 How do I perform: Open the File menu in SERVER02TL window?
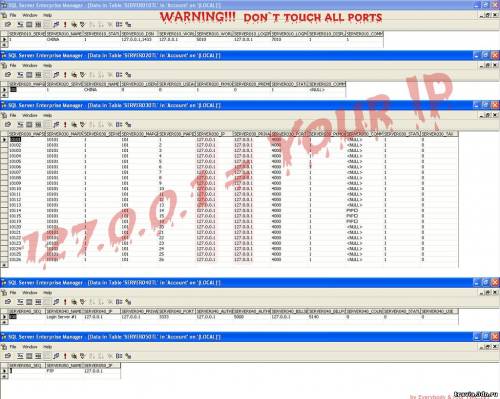(x=13, y=65)
